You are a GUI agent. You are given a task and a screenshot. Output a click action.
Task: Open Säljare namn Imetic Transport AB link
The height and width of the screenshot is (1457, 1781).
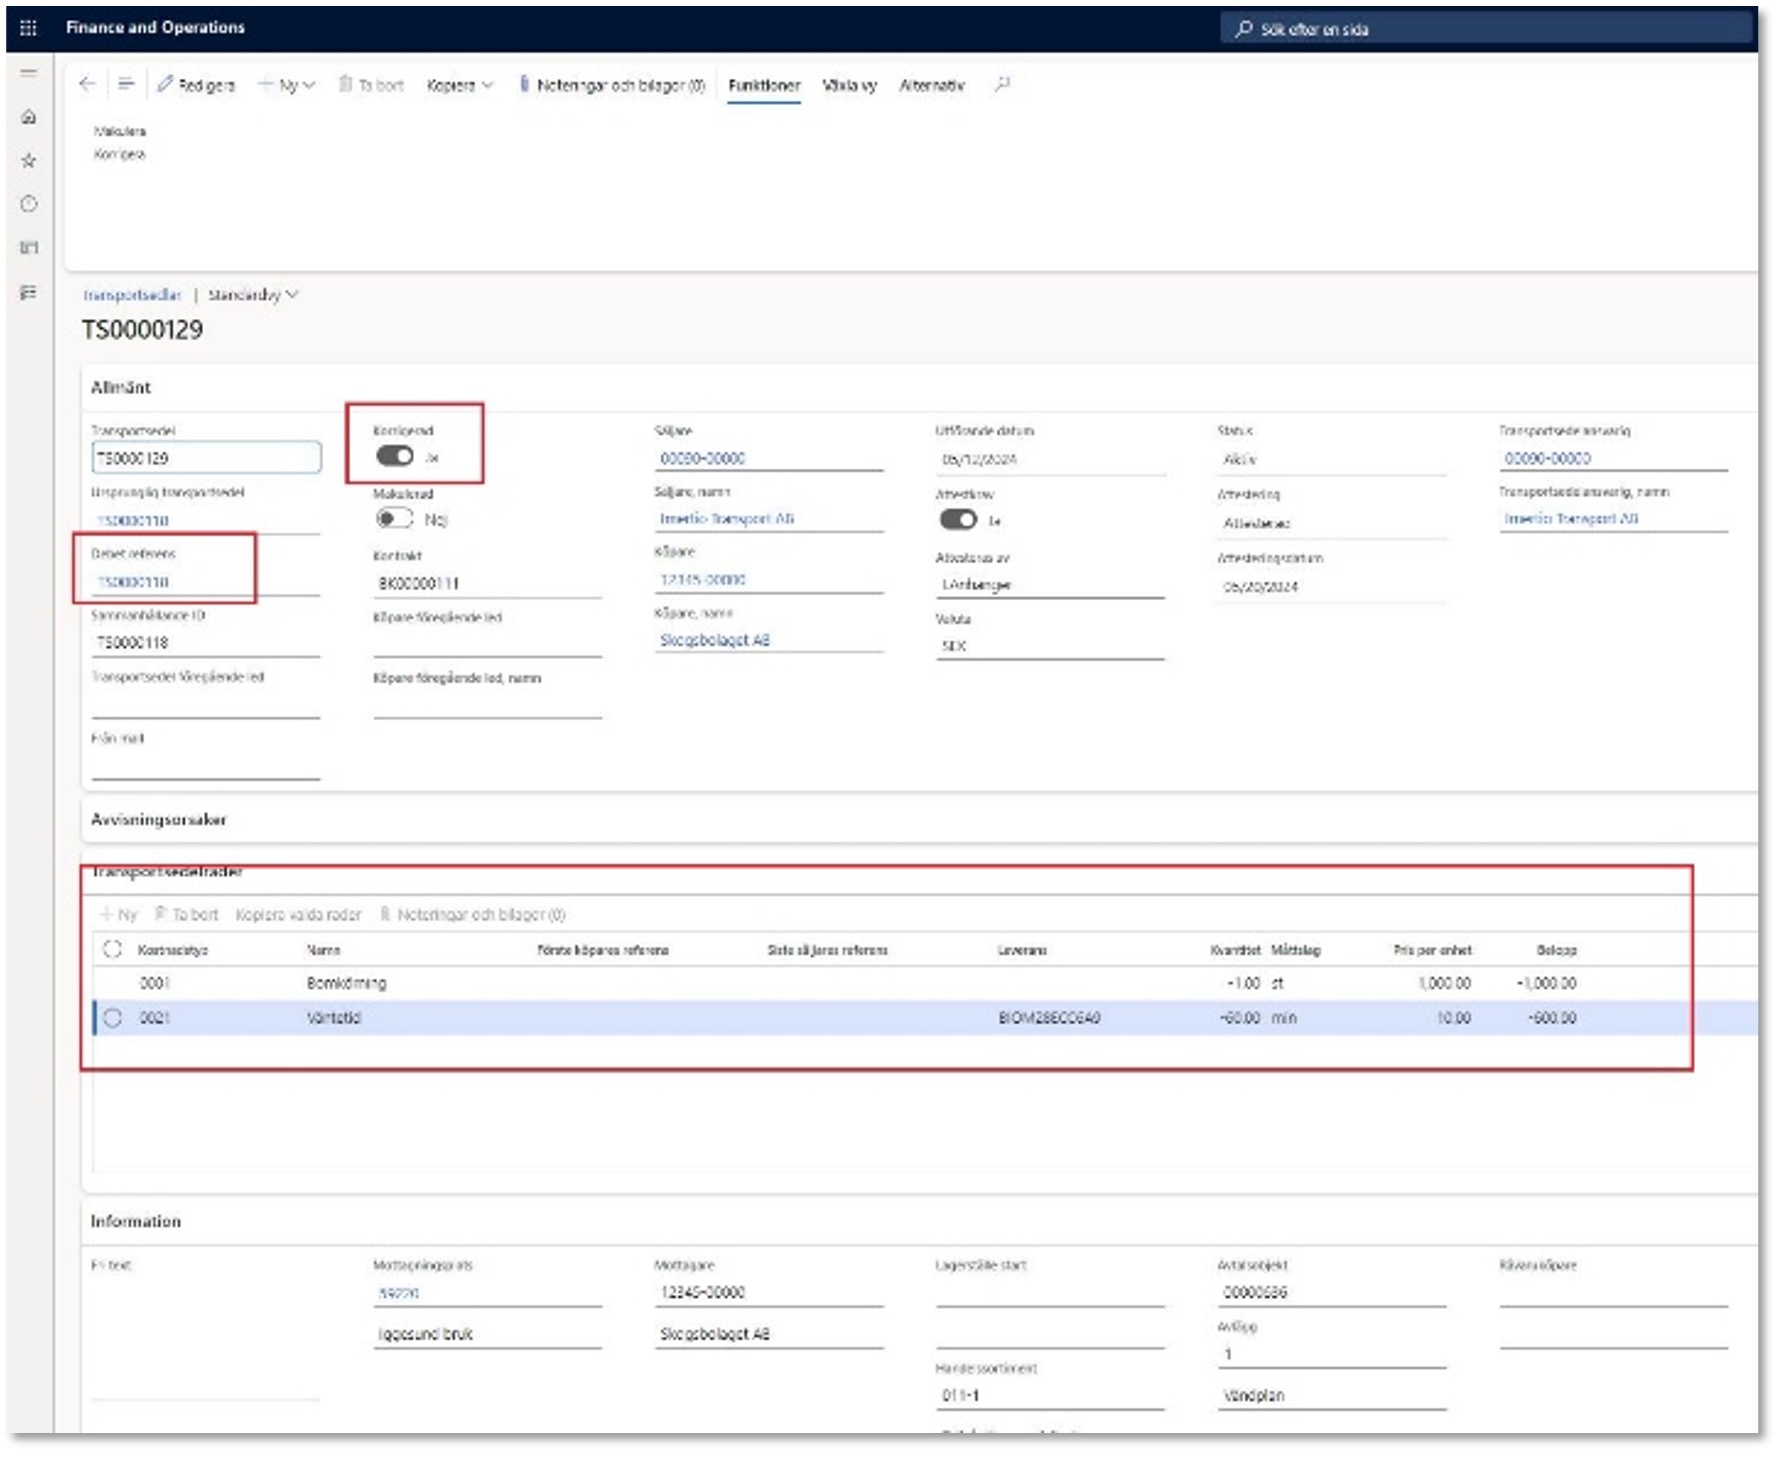coord(726,519)
